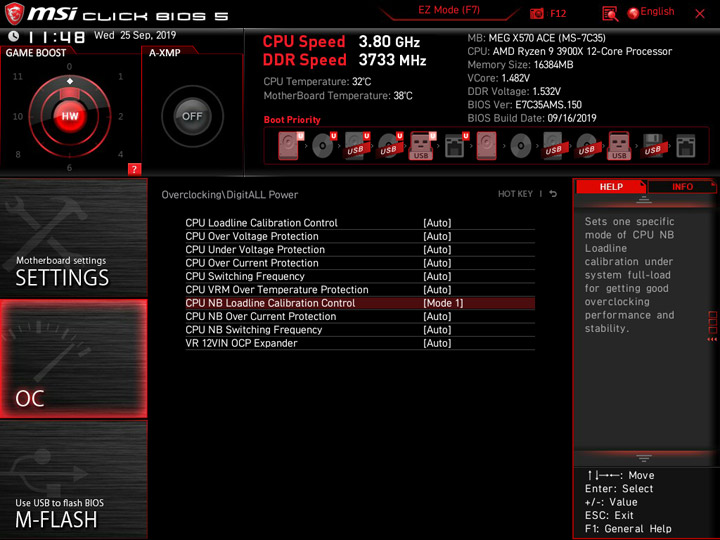720x540 pixels.
Task: Collapse help panel with triple arrow icon
Action: [712, 339]
